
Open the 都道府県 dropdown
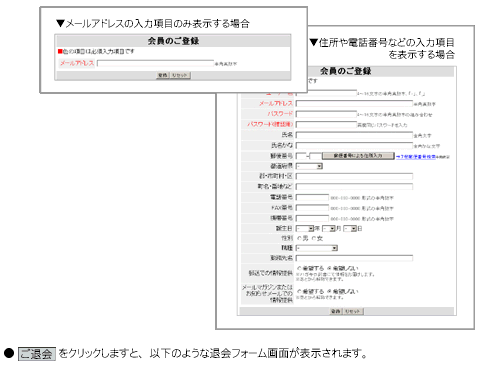[x=309, y=166]
